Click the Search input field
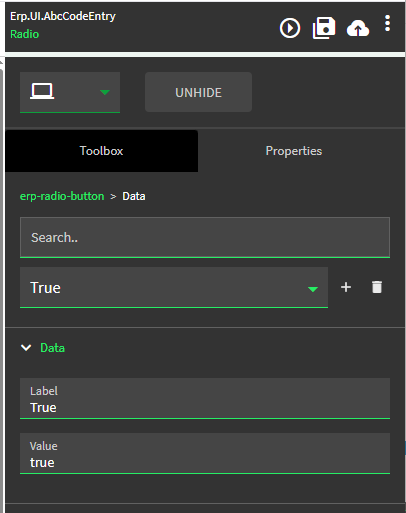The height and width of the screenshot is (513, 406). (205, 237)
